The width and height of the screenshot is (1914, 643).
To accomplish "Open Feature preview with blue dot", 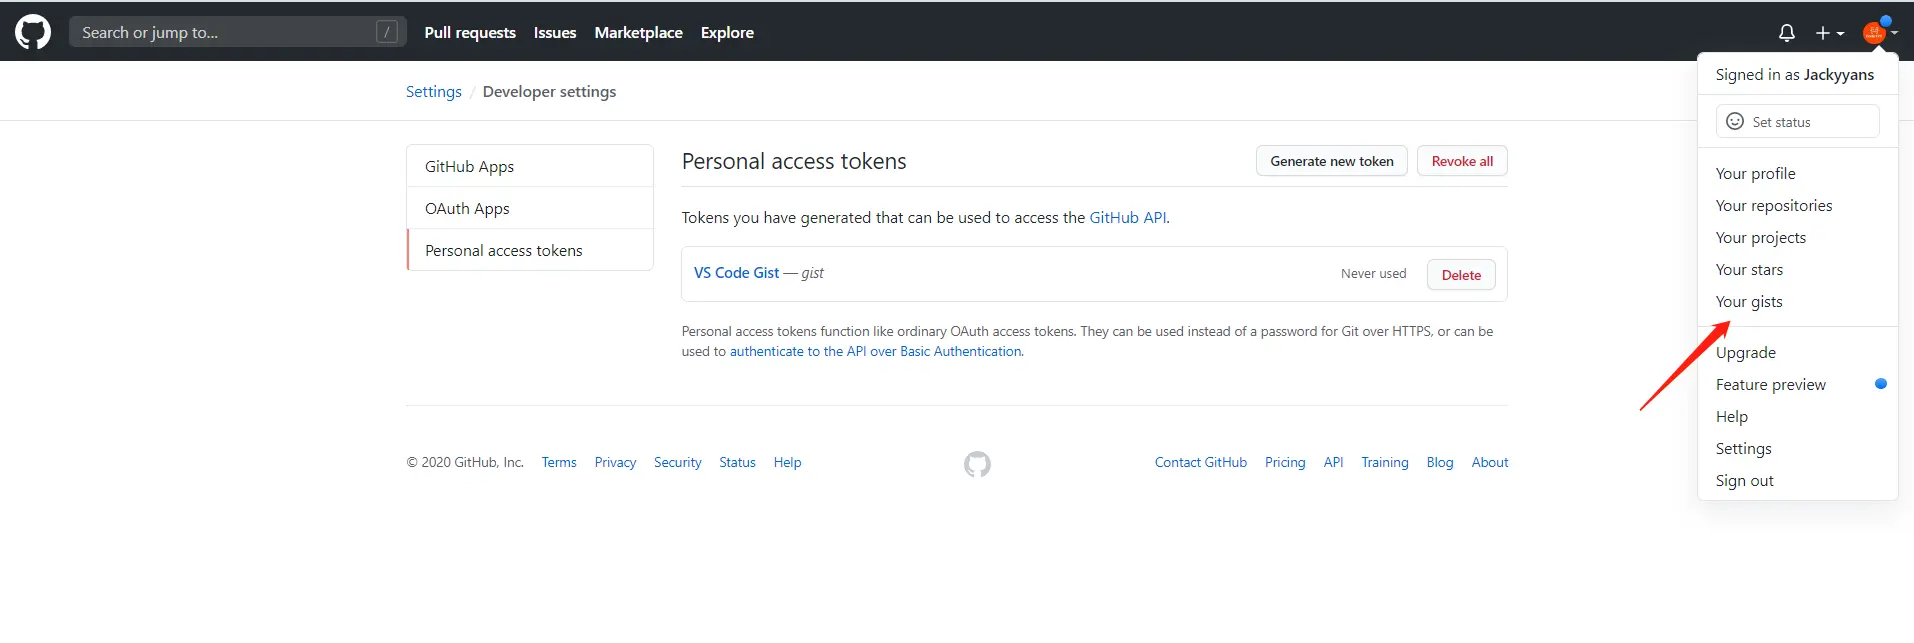I will coord(1770,385).
